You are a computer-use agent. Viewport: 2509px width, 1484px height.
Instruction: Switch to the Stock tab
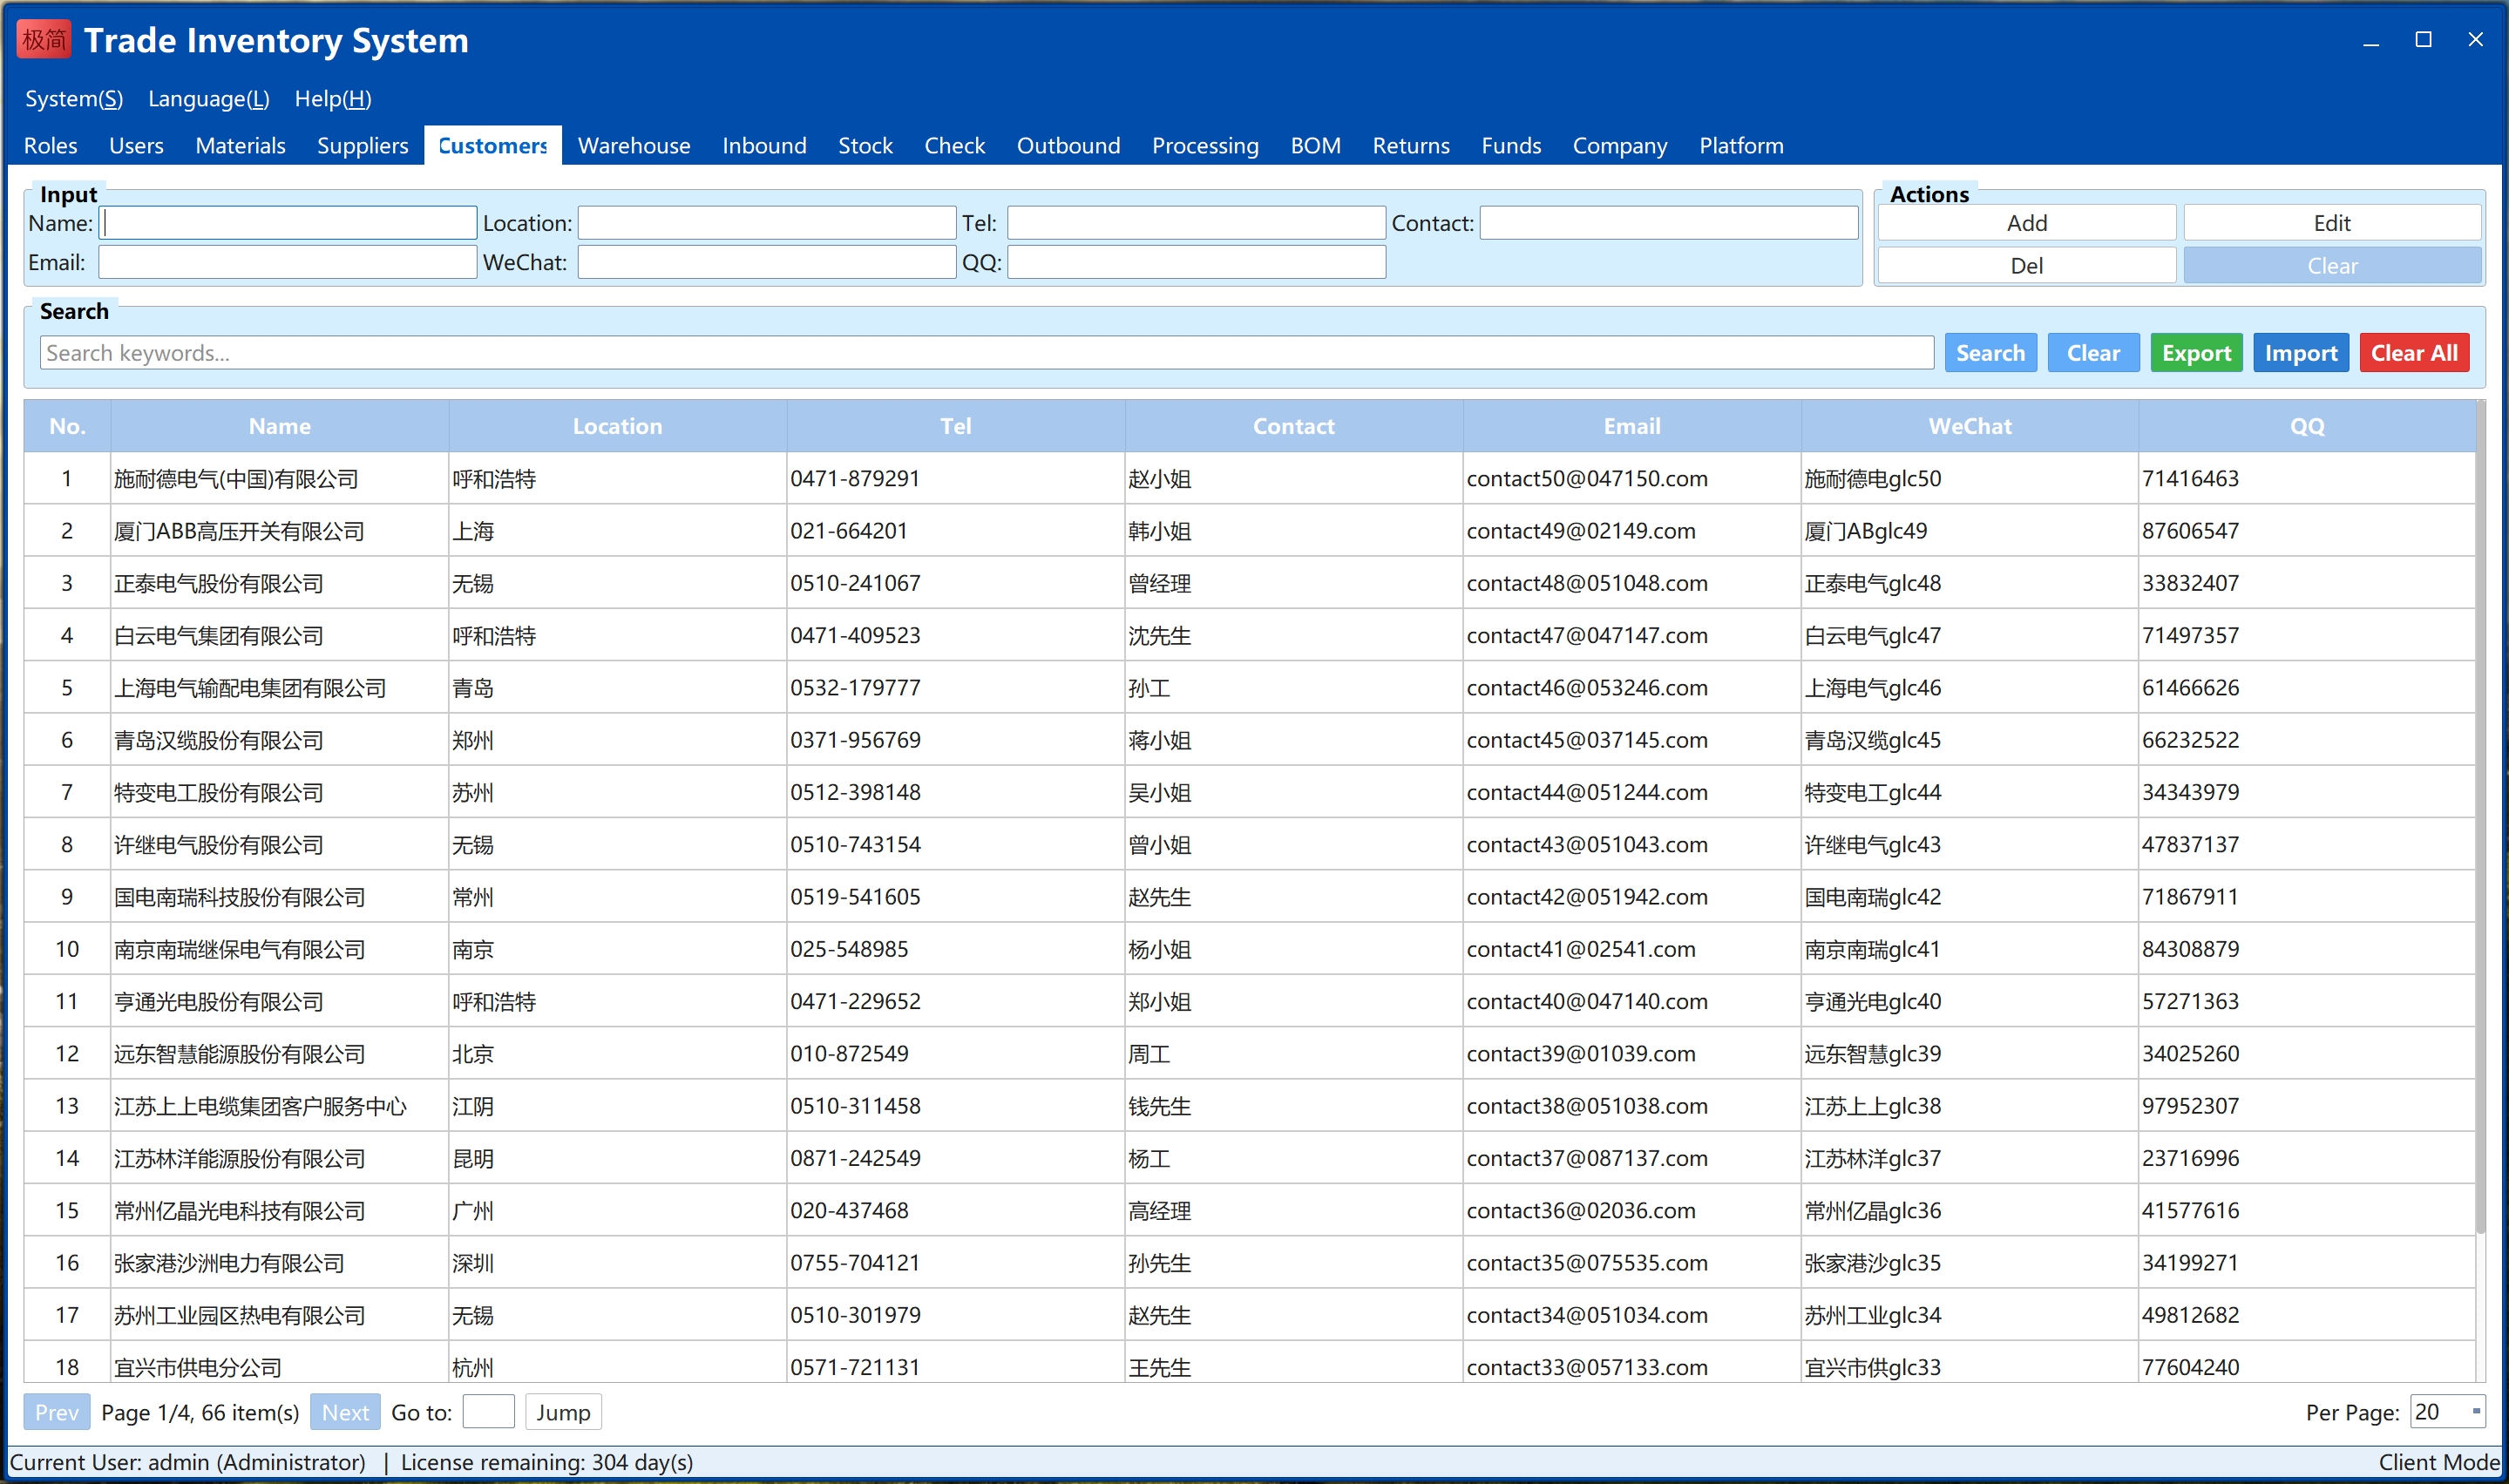865,146
